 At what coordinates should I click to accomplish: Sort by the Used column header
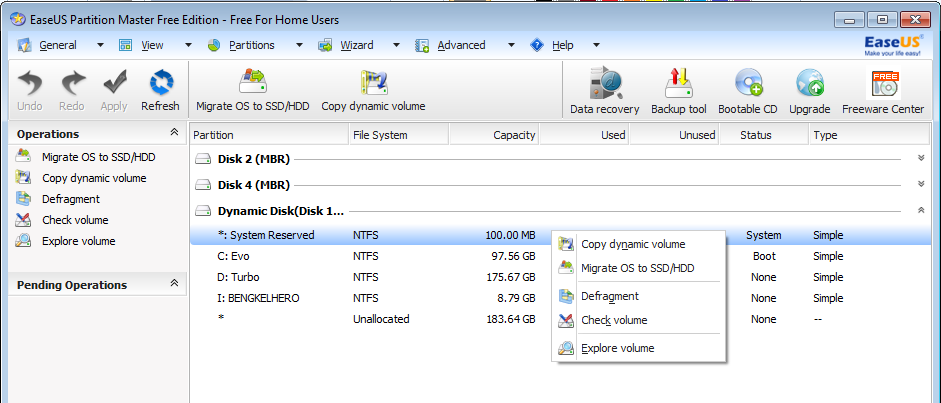point(584,135)
